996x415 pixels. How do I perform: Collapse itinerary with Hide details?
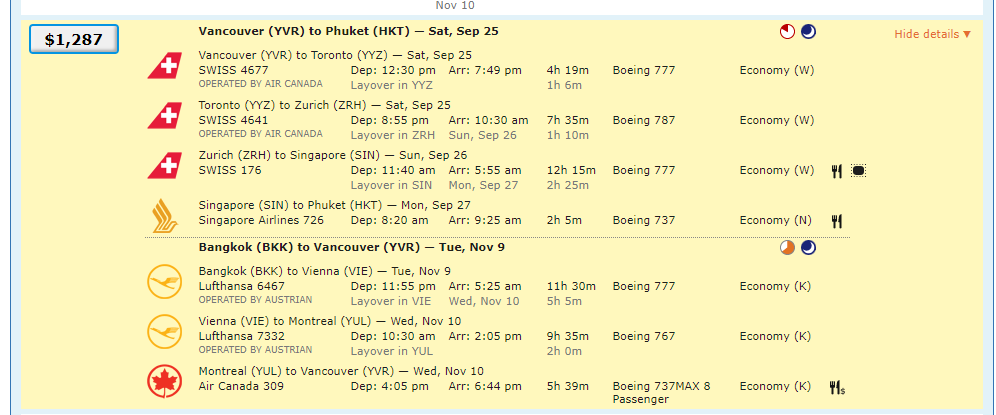coord(932,34)
